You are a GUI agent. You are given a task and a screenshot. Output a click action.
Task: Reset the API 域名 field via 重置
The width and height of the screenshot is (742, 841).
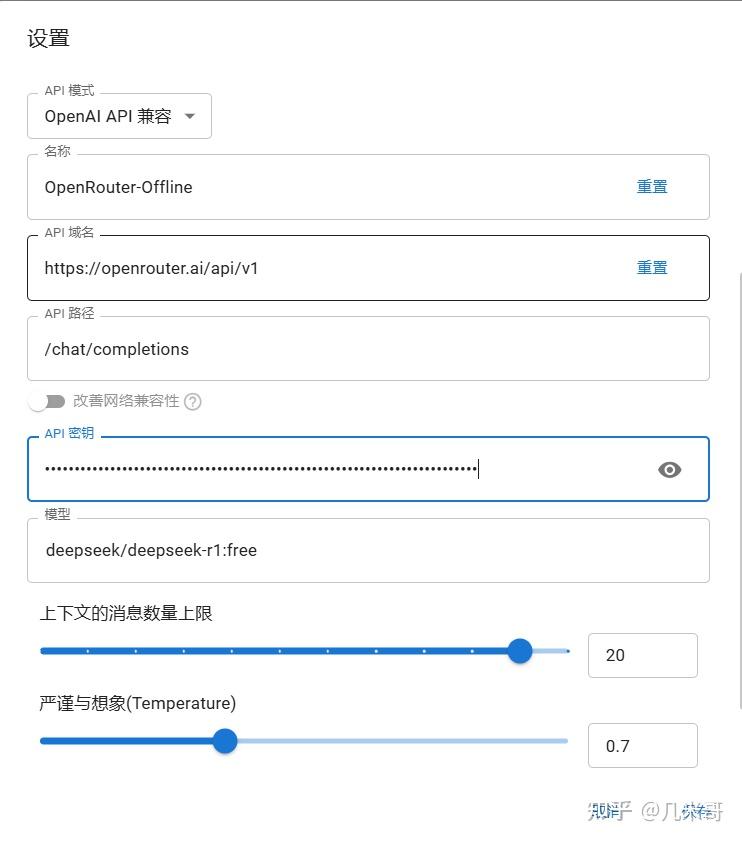[652, 267]
